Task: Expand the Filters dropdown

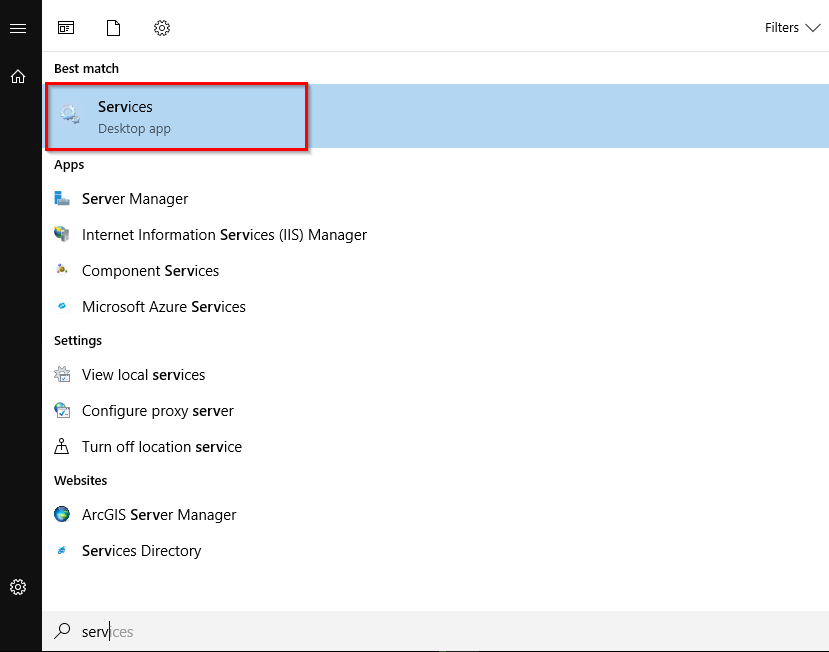Action: click(792, 27)
